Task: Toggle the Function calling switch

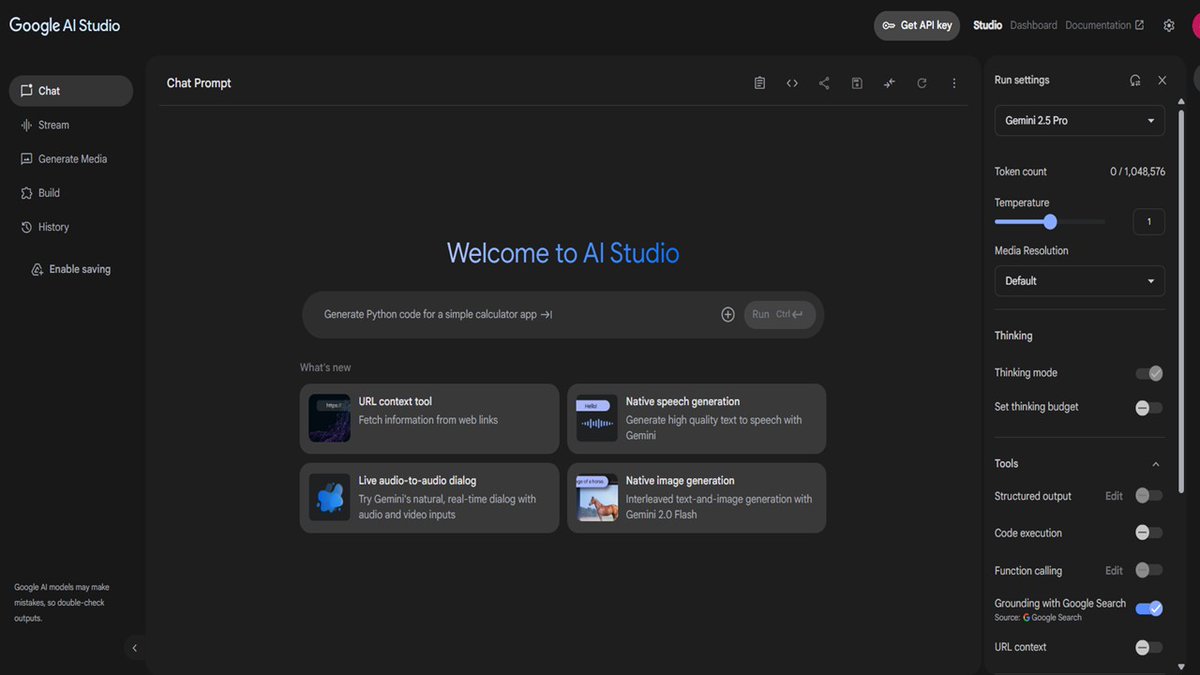Action: [1149, 570]
